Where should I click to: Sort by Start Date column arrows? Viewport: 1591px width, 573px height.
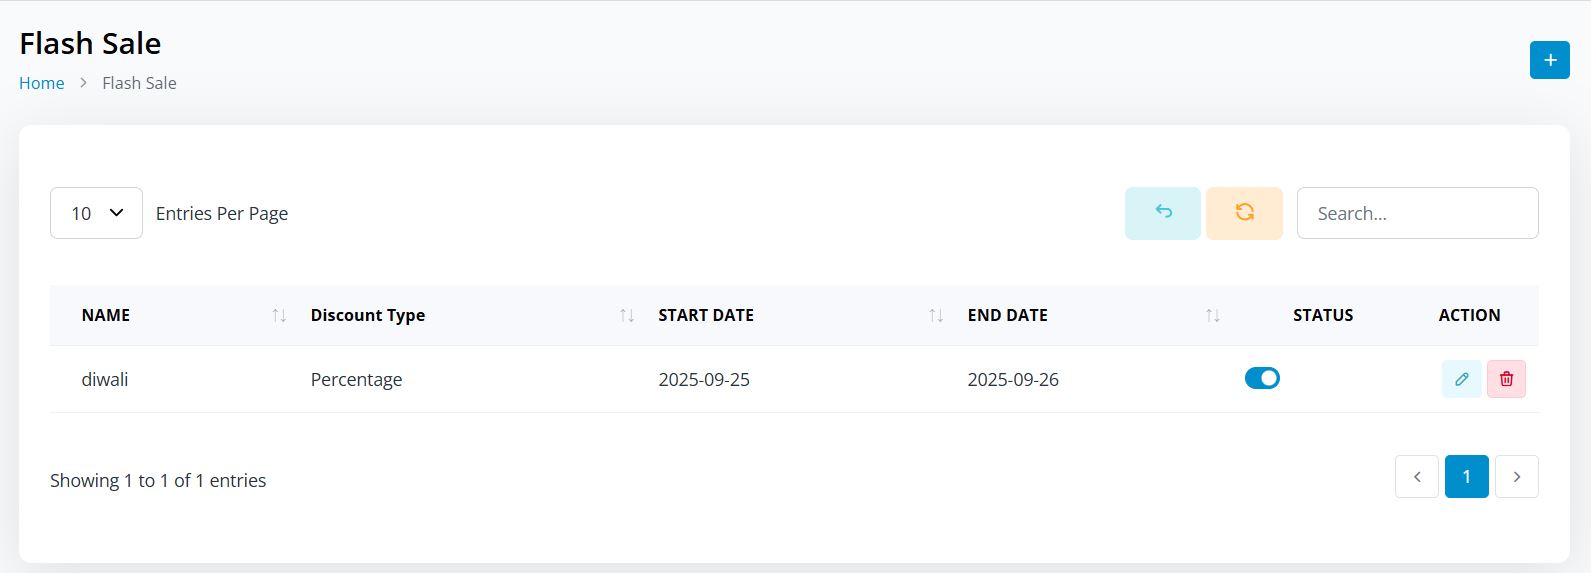point(936,315)
